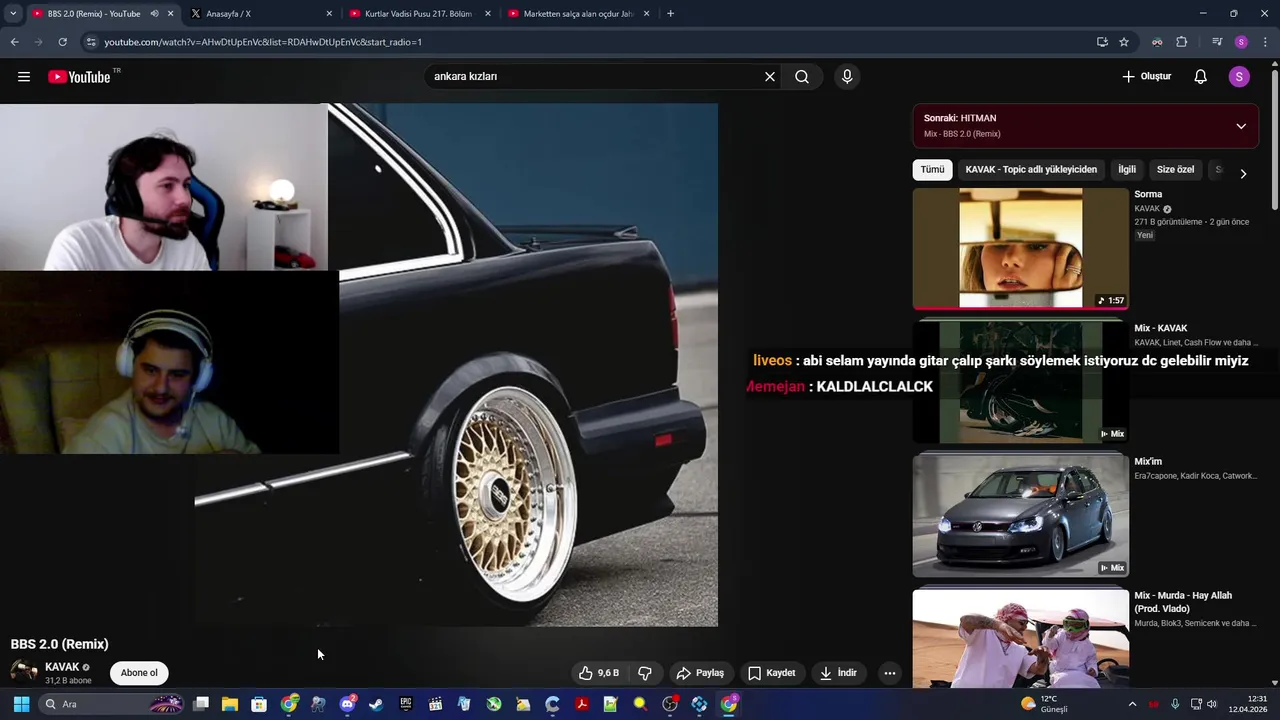Viewport: 1280px width, 720px height.
Task: Open Microsoft Store from the taskbar
Action: pyautogui.click(x=259, y=704)
